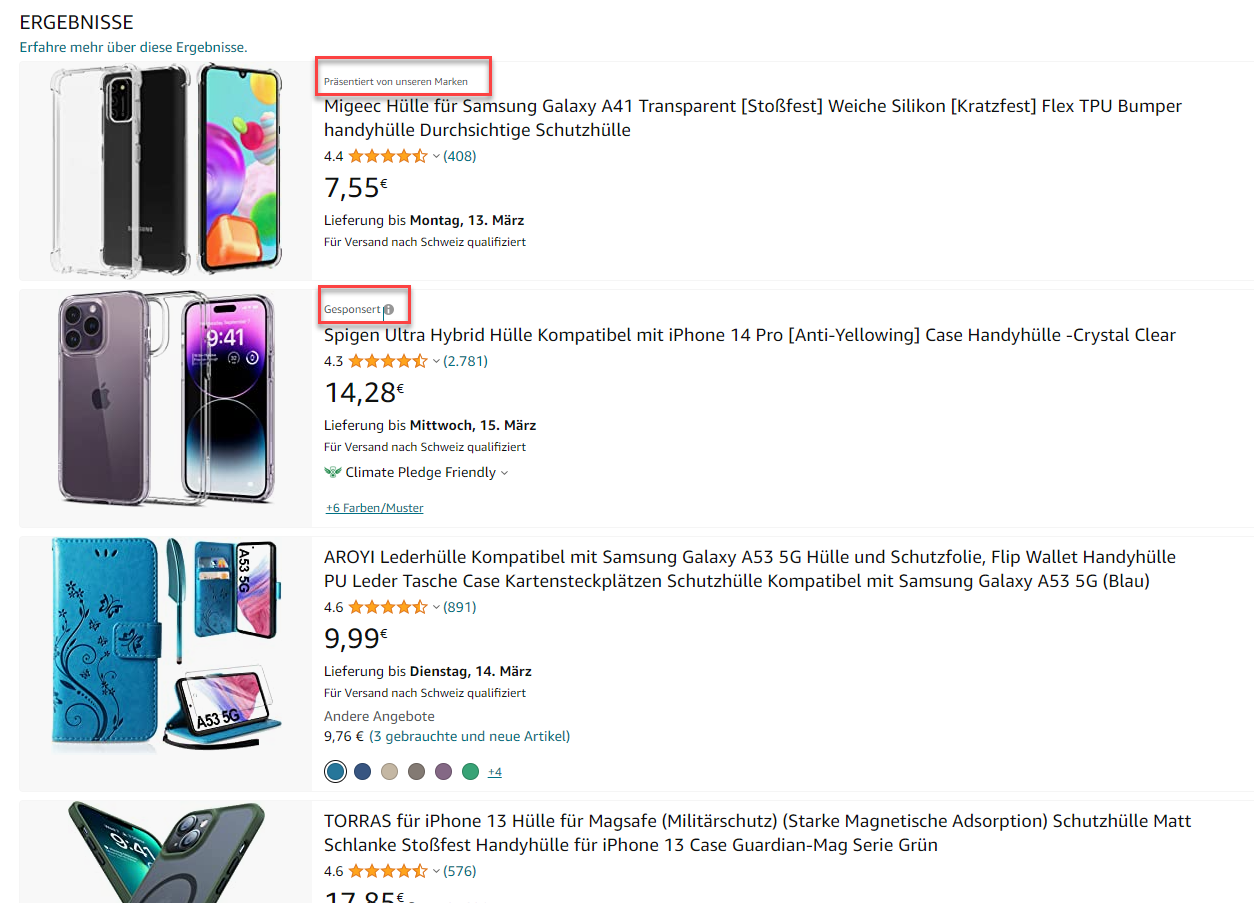Expand the Climate Pledge Friendly chevron
This screenshot has height=903, width=1254.
(504, 473)
